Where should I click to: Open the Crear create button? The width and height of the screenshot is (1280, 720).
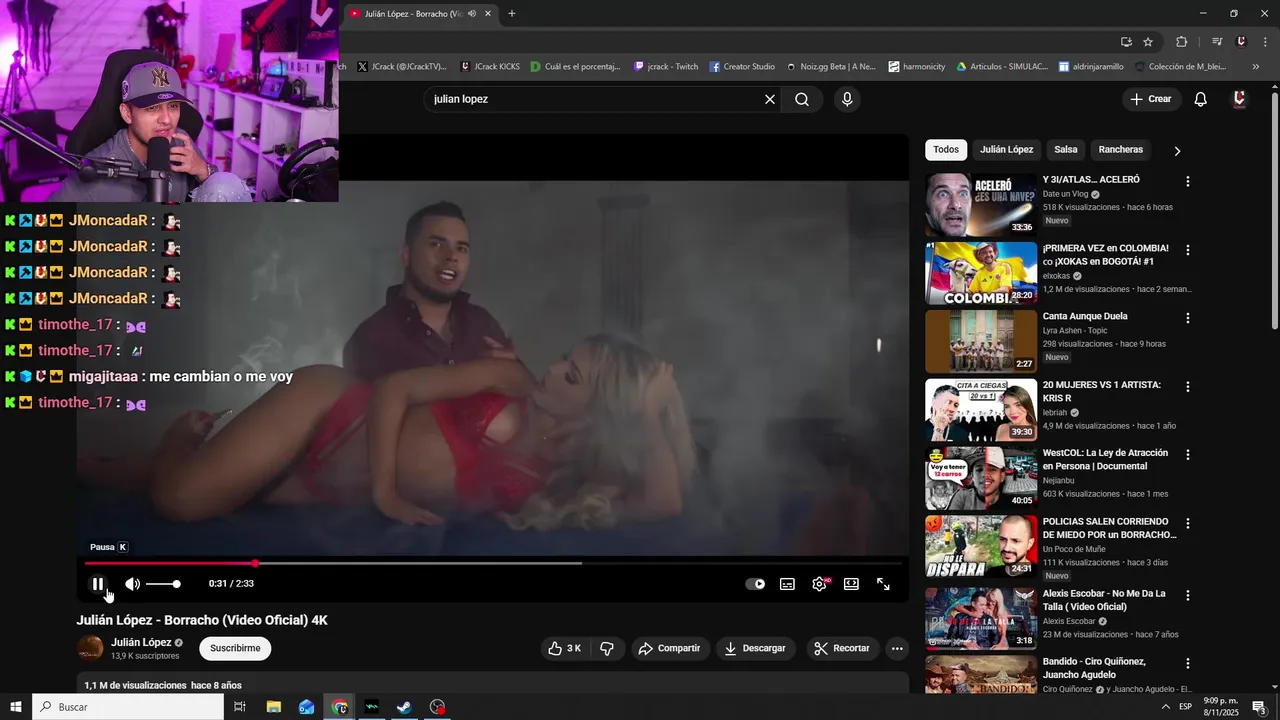[1151, 99]
